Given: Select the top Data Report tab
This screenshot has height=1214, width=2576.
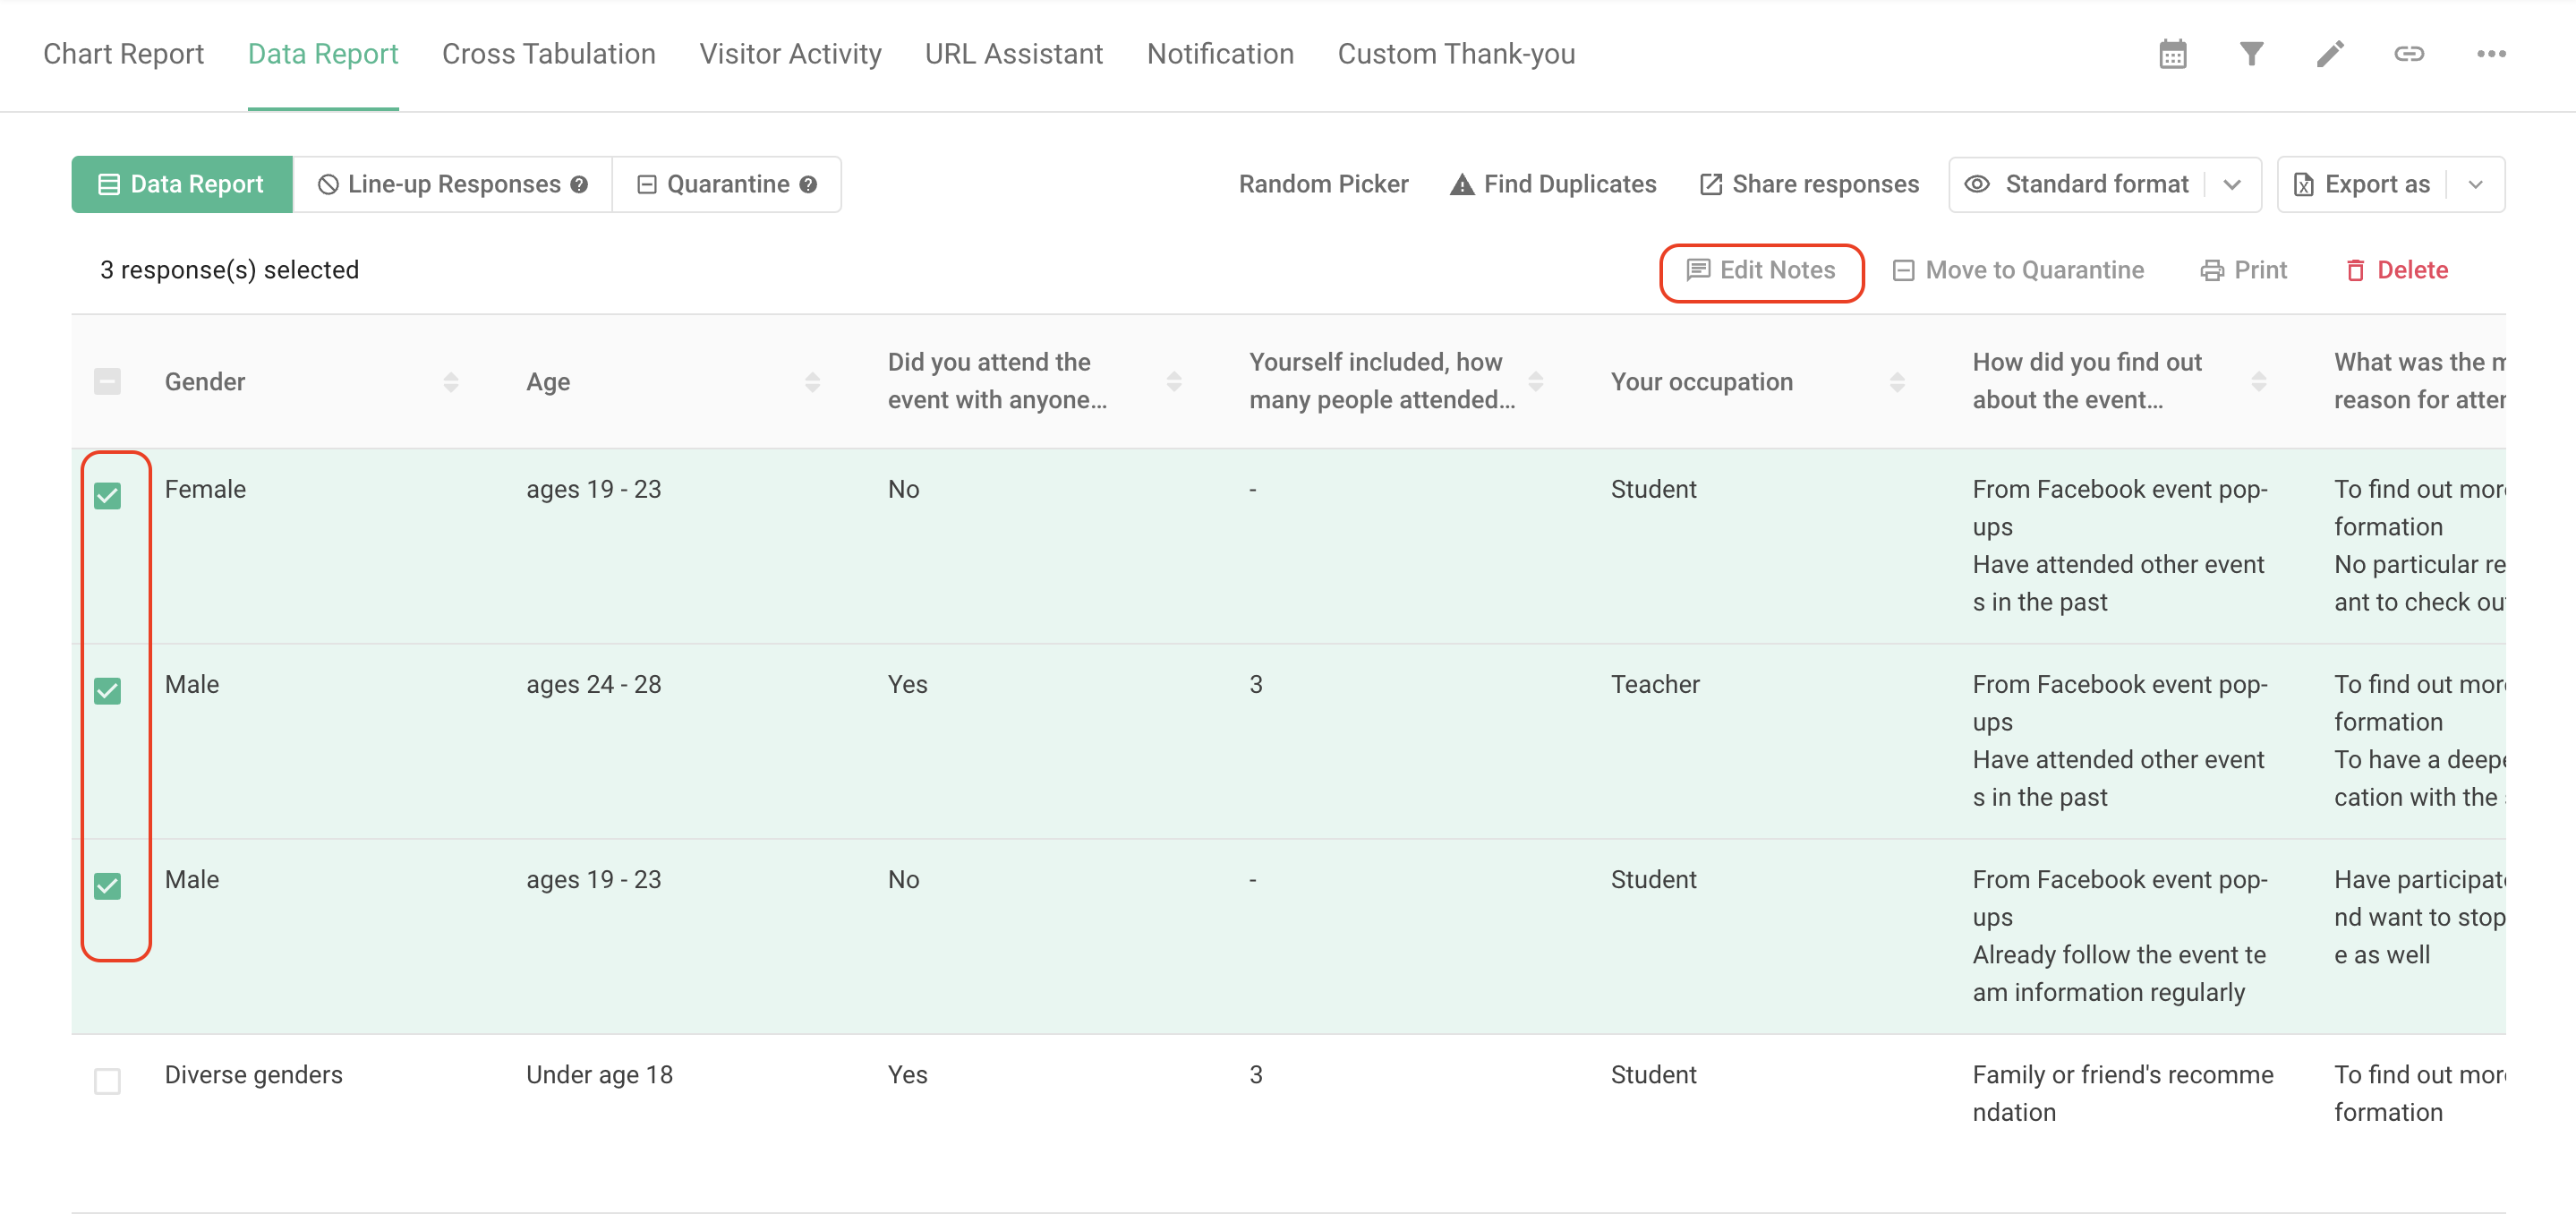Looking at the screenshot, I should point(323,54).
